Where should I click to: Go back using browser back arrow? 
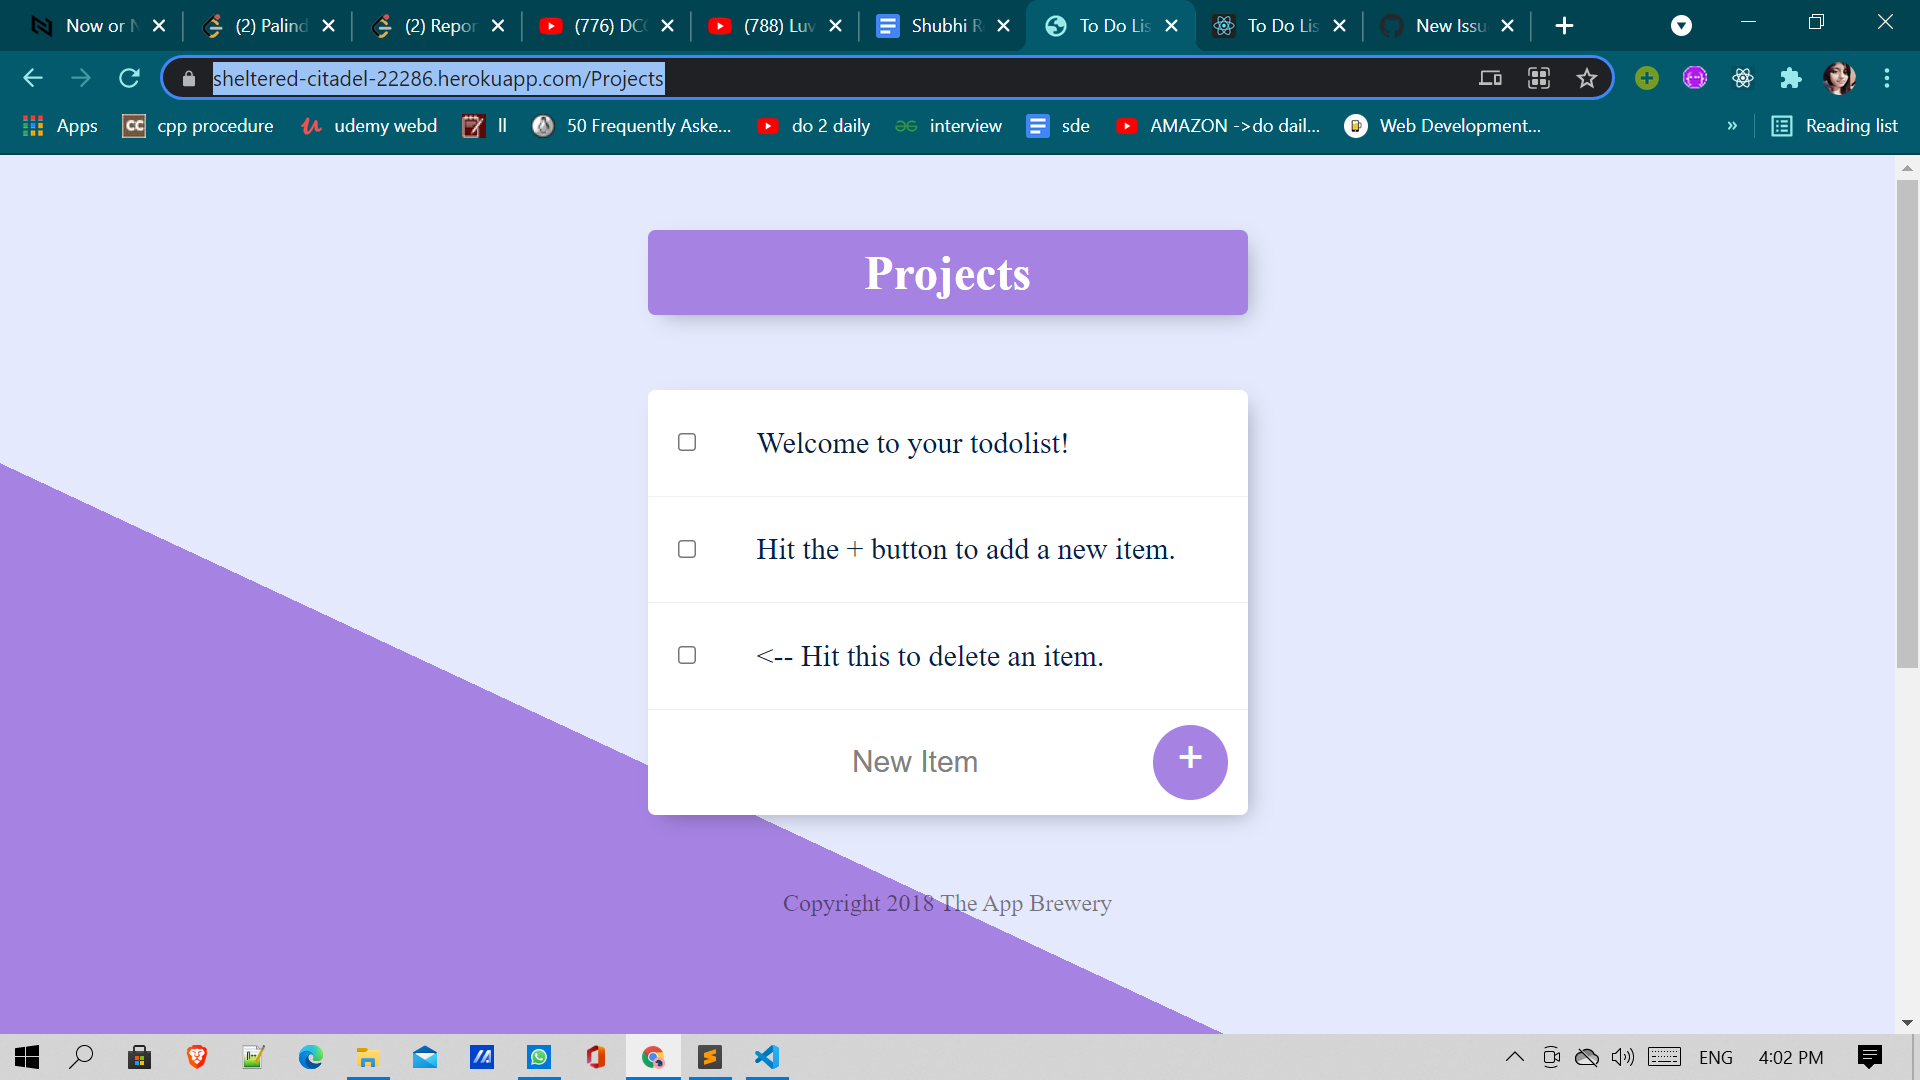click(x=33, y=78)
